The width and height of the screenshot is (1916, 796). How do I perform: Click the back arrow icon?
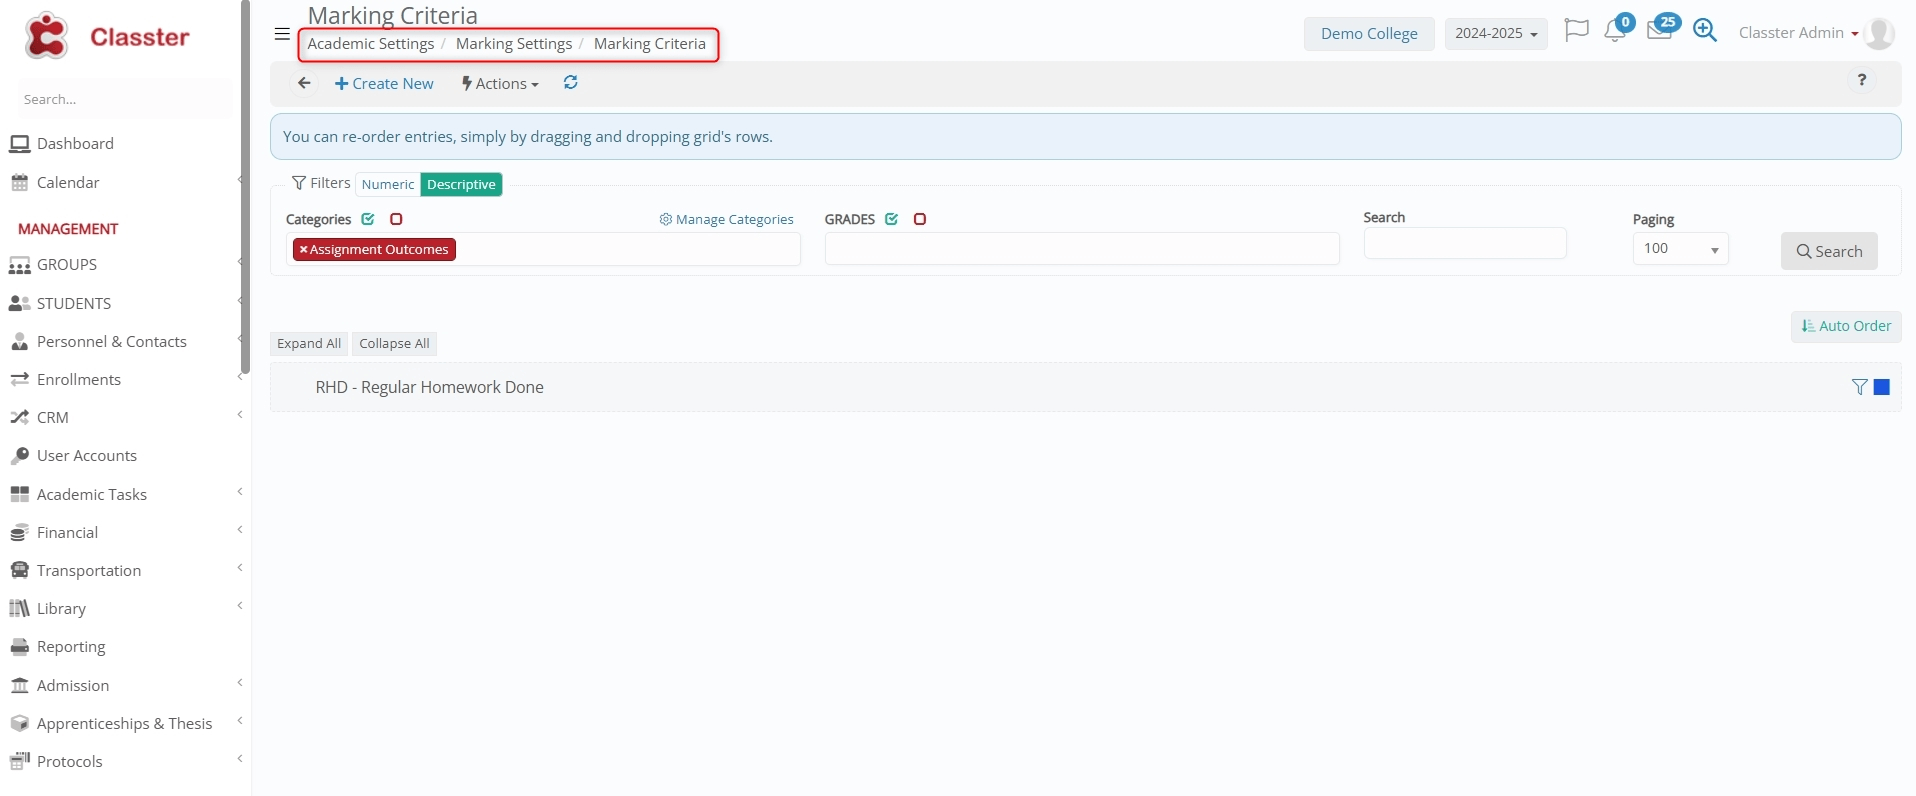click(304, 84)
